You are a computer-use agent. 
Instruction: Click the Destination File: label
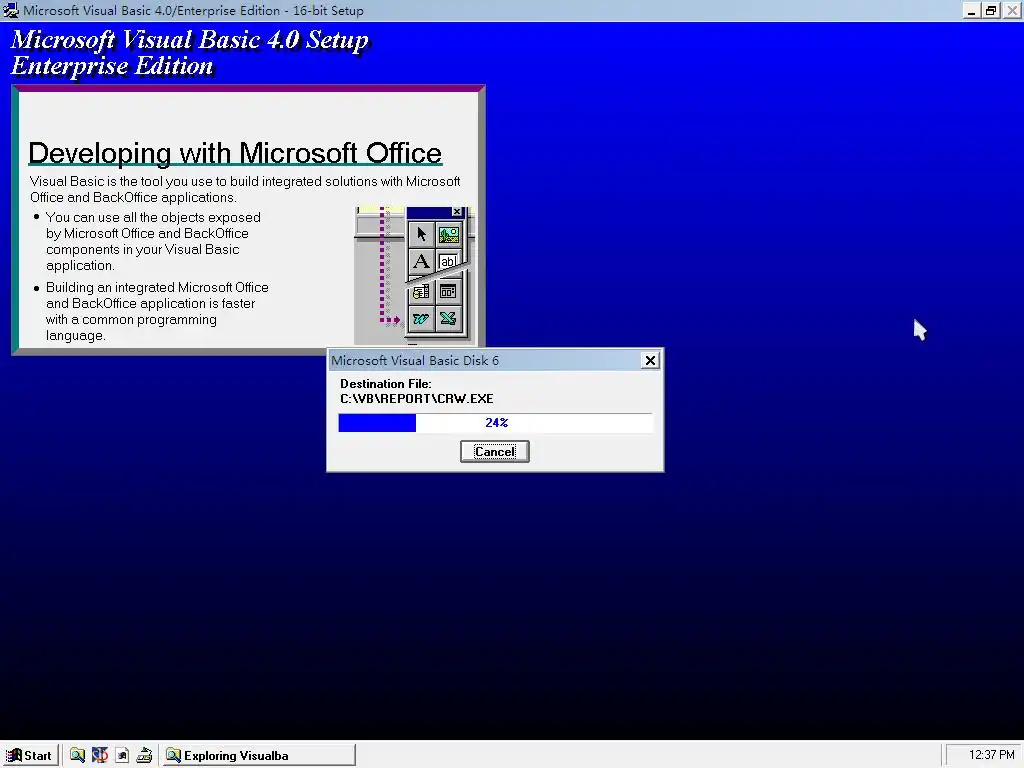[385, 383]
